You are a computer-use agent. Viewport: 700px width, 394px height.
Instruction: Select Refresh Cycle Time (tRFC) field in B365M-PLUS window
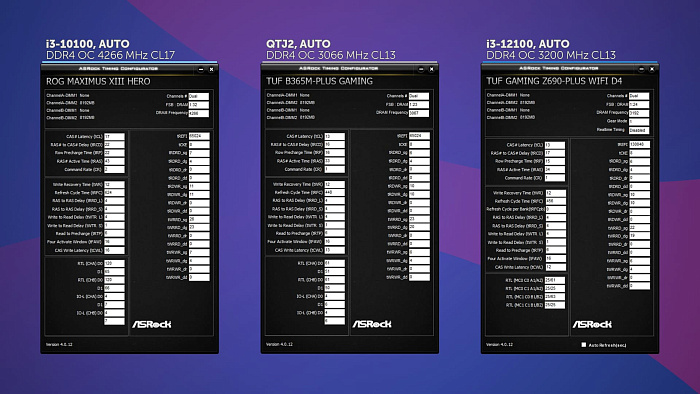pos(334,192)
